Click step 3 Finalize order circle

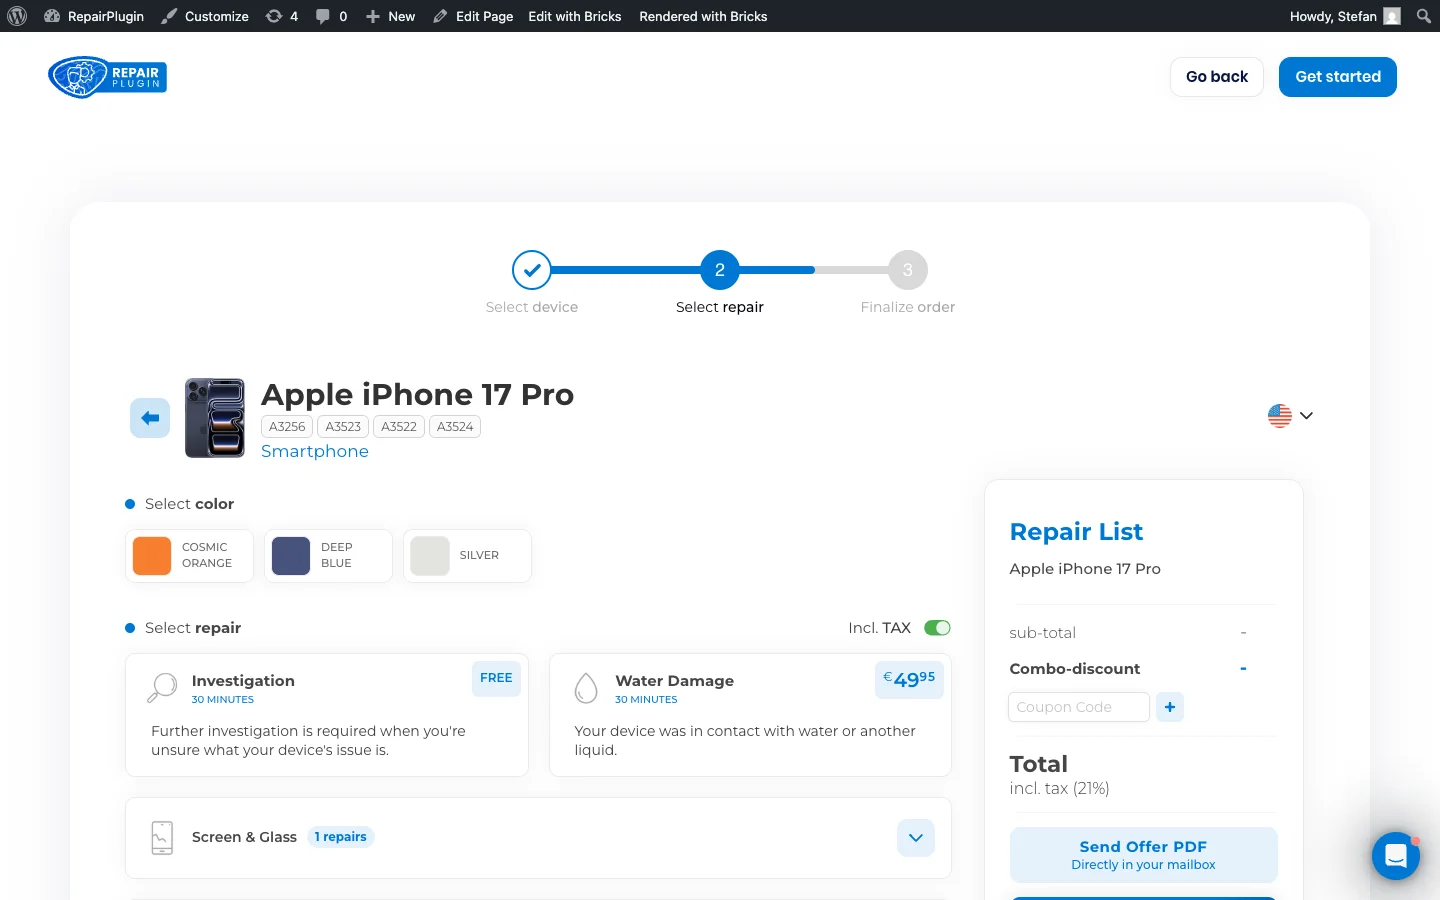(x=908, y=270)
